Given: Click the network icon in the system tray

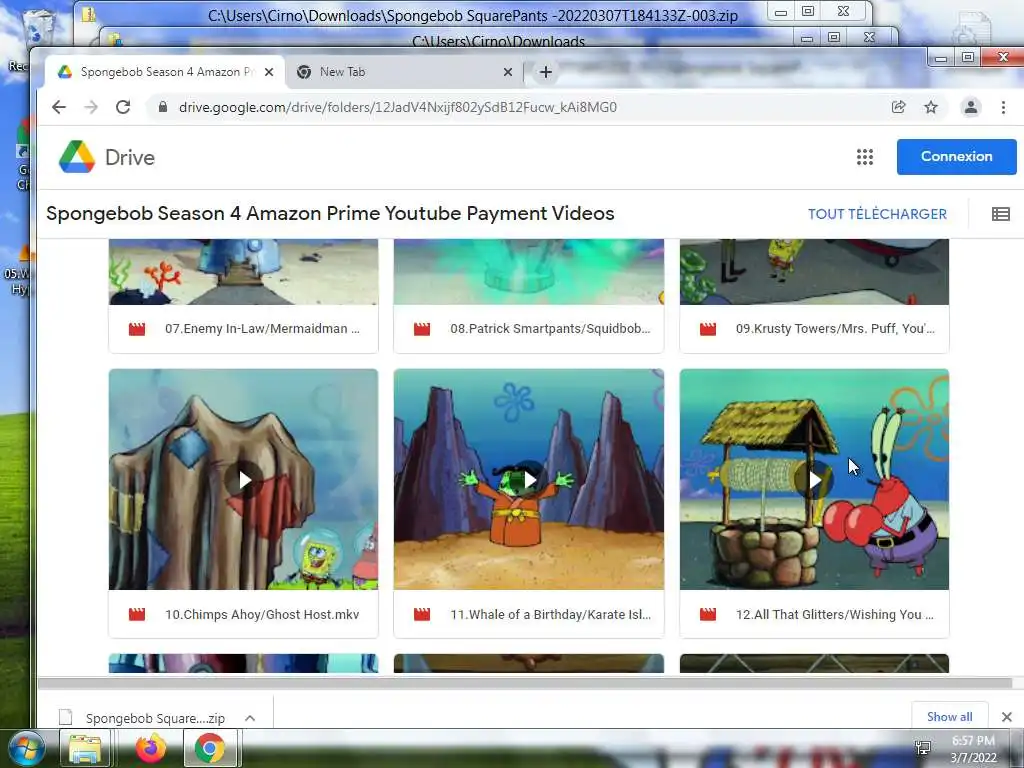Looking at the screenshot, I should [x=923, y=748].
